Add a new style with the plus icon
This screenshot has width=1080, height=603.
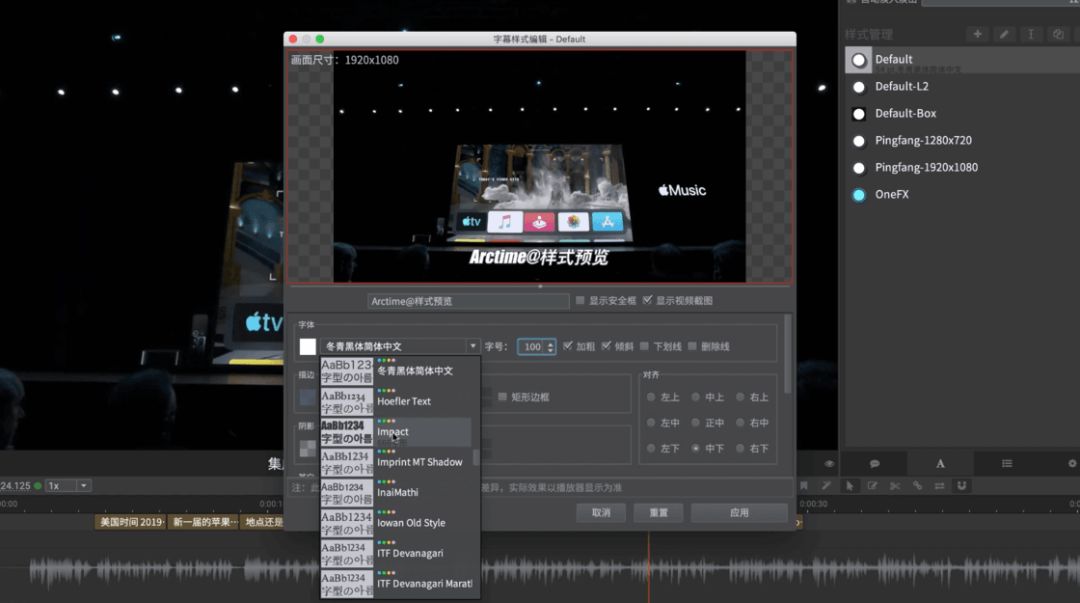coord(977,34)
